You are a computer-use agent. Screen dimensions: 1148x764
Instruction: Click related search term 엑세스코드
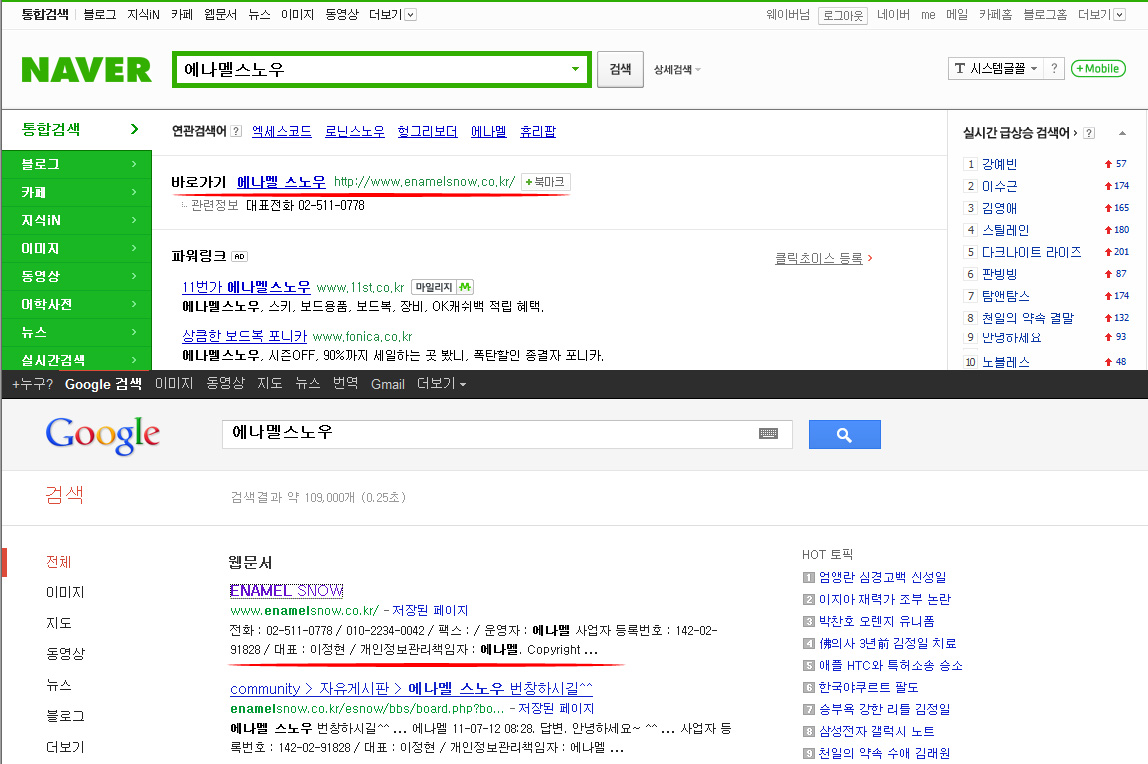281,131
